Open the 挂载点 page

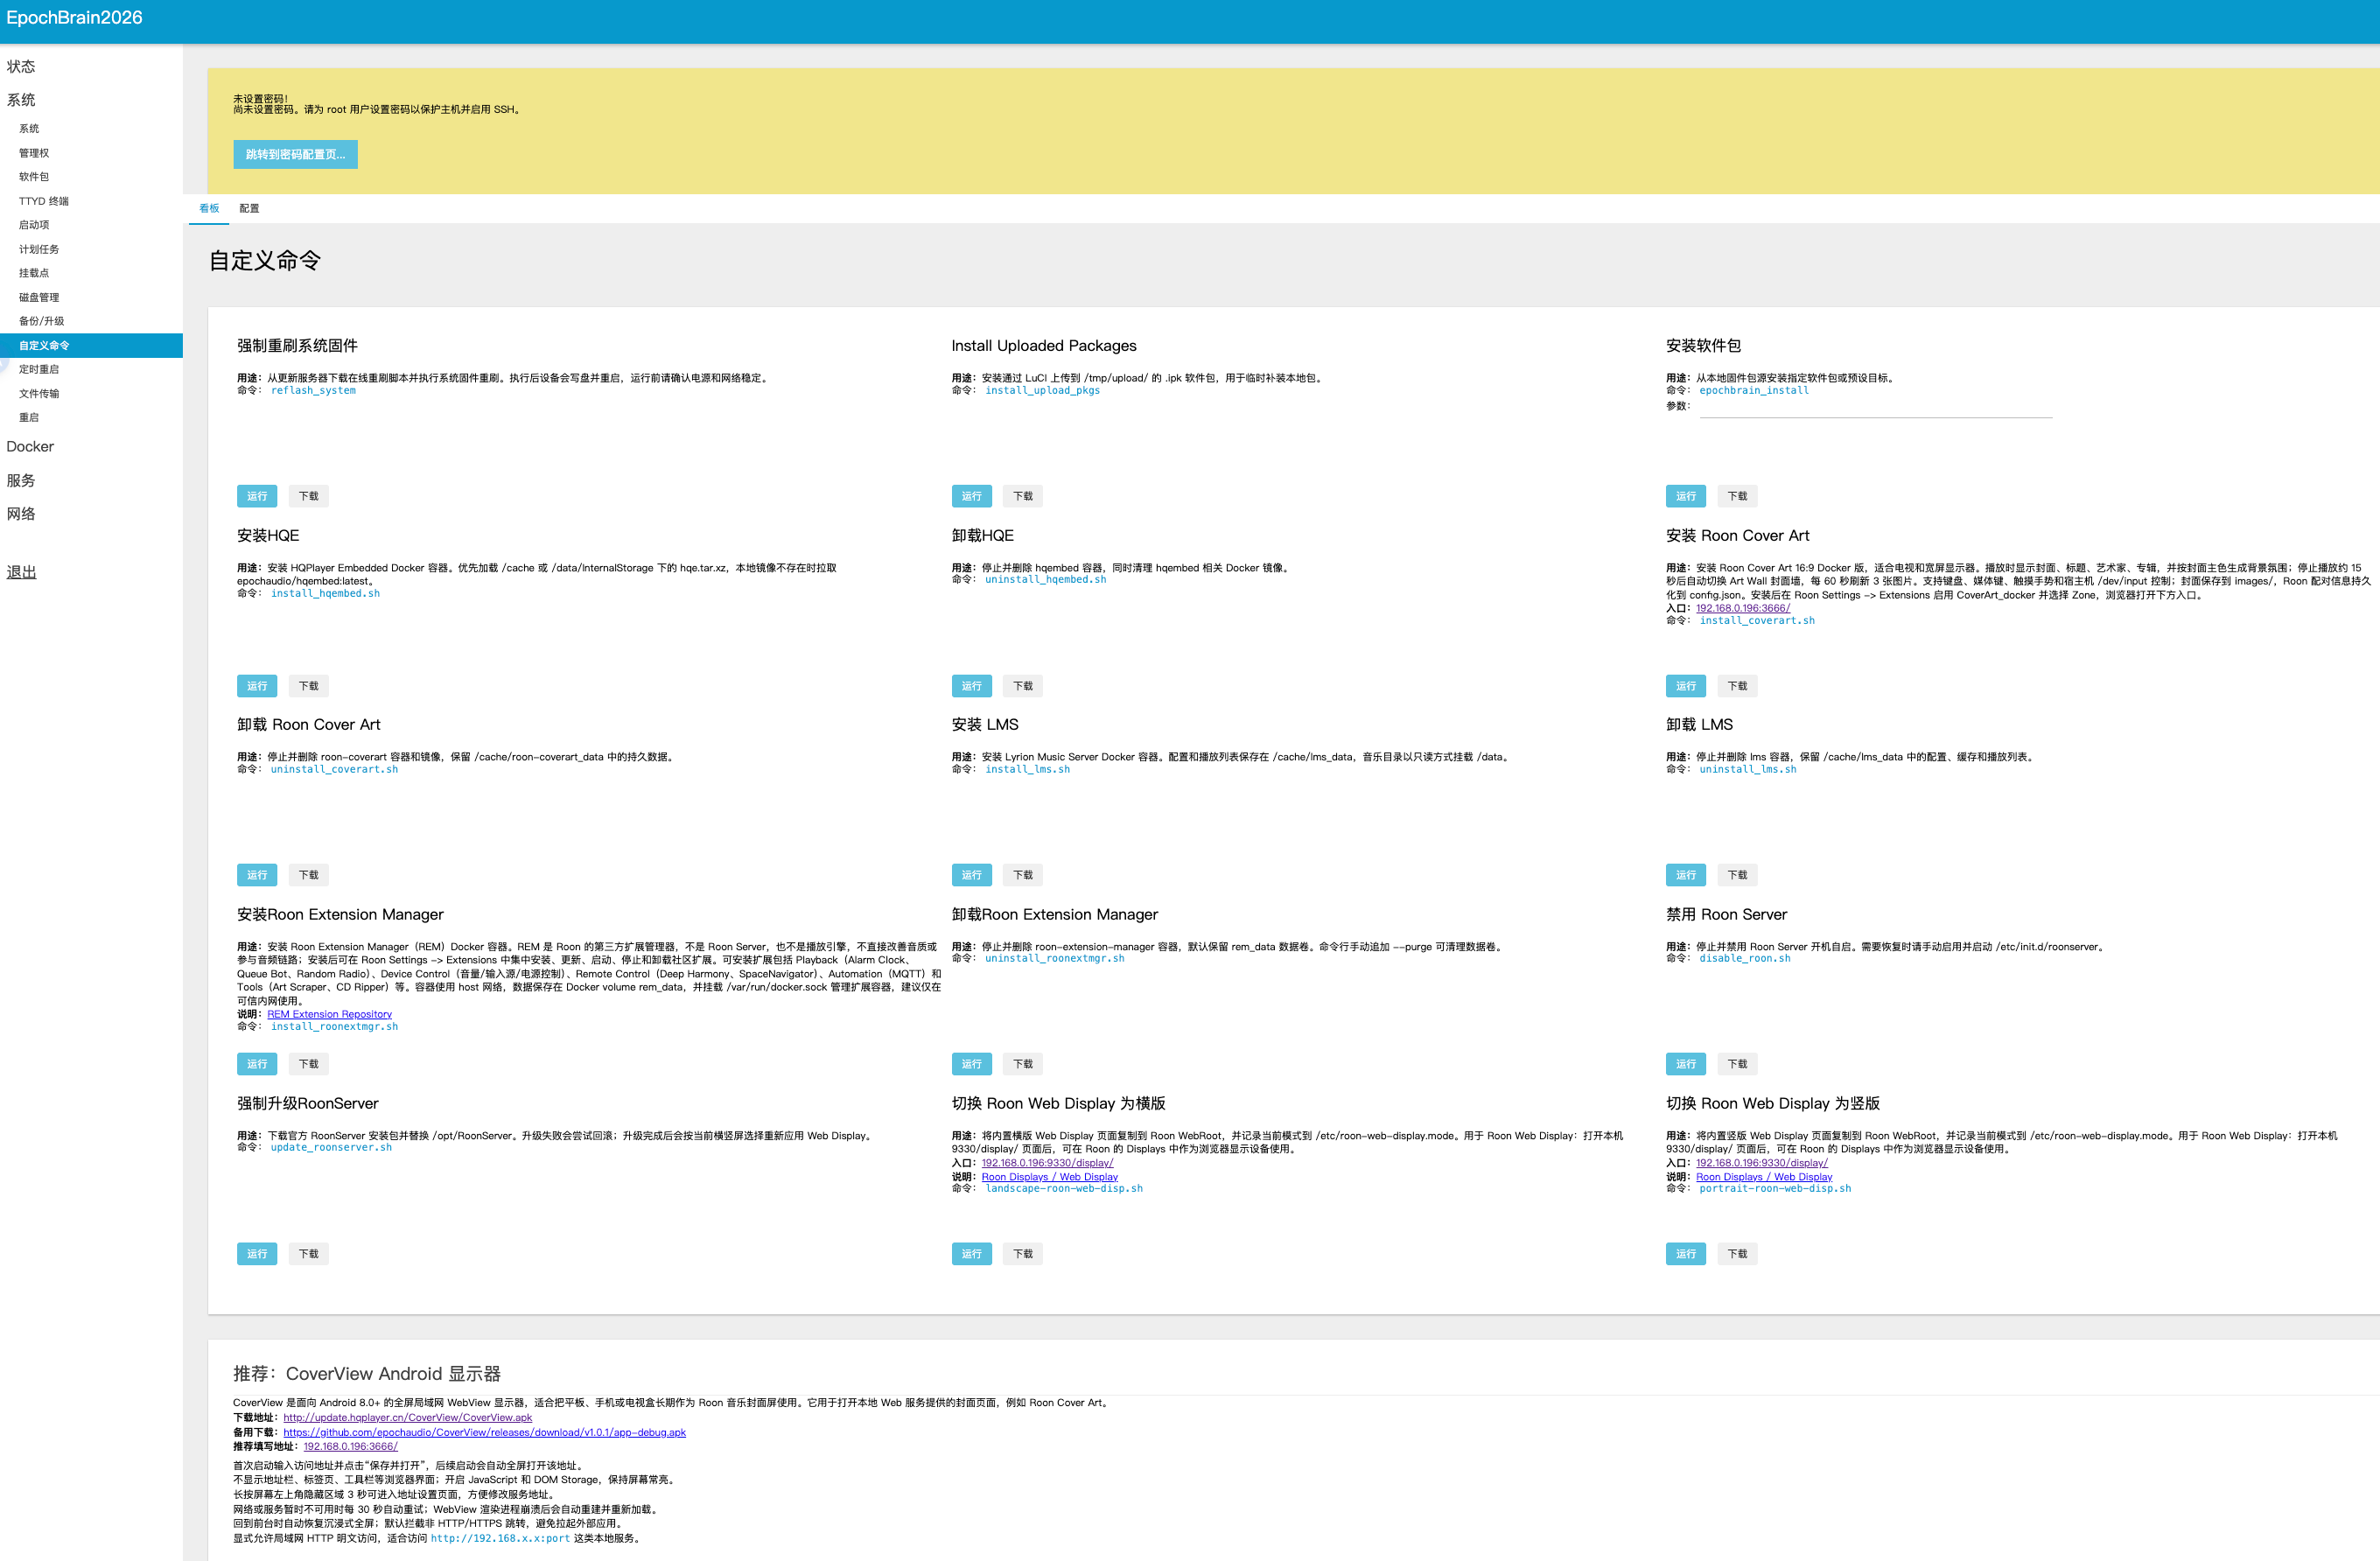[34, 273]
